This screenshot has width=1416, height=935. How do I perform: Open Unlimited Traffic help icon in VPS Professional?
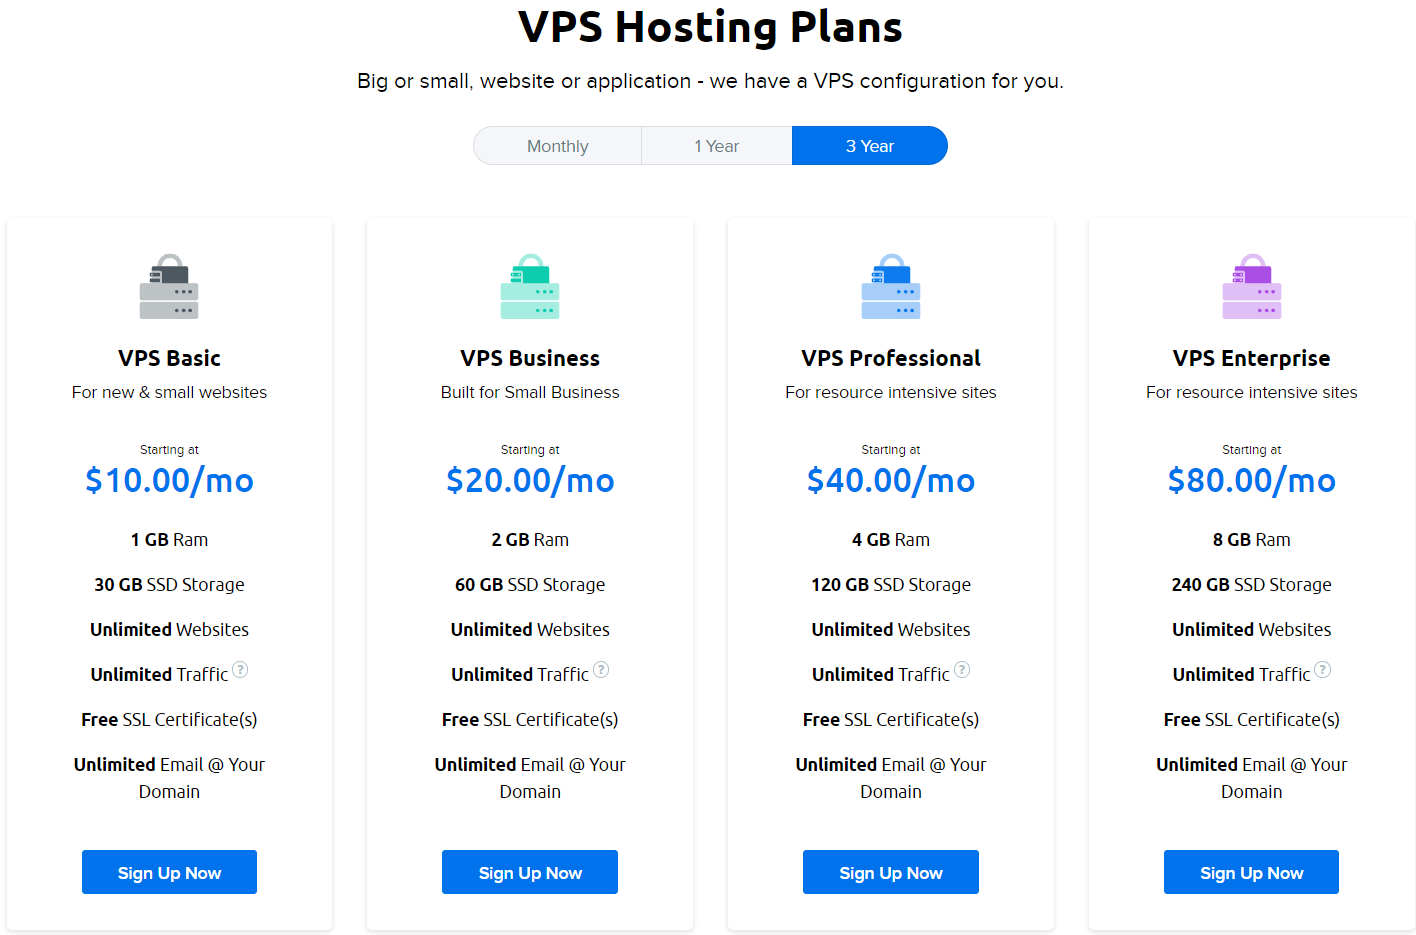pyautogui.click(x=962, y=670)
